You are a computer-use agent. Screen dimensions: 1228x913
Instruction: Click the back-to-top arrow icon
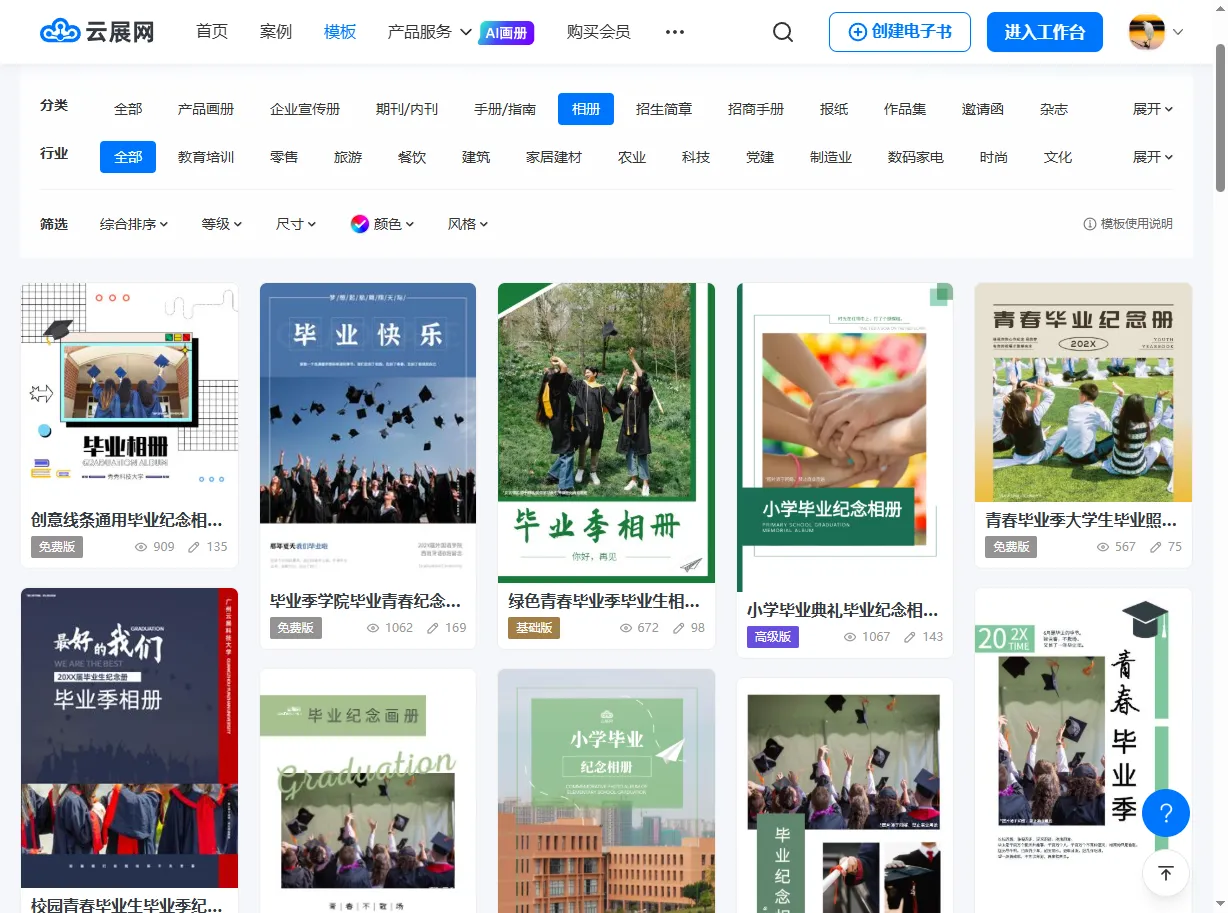click(x=1166, y=873)
